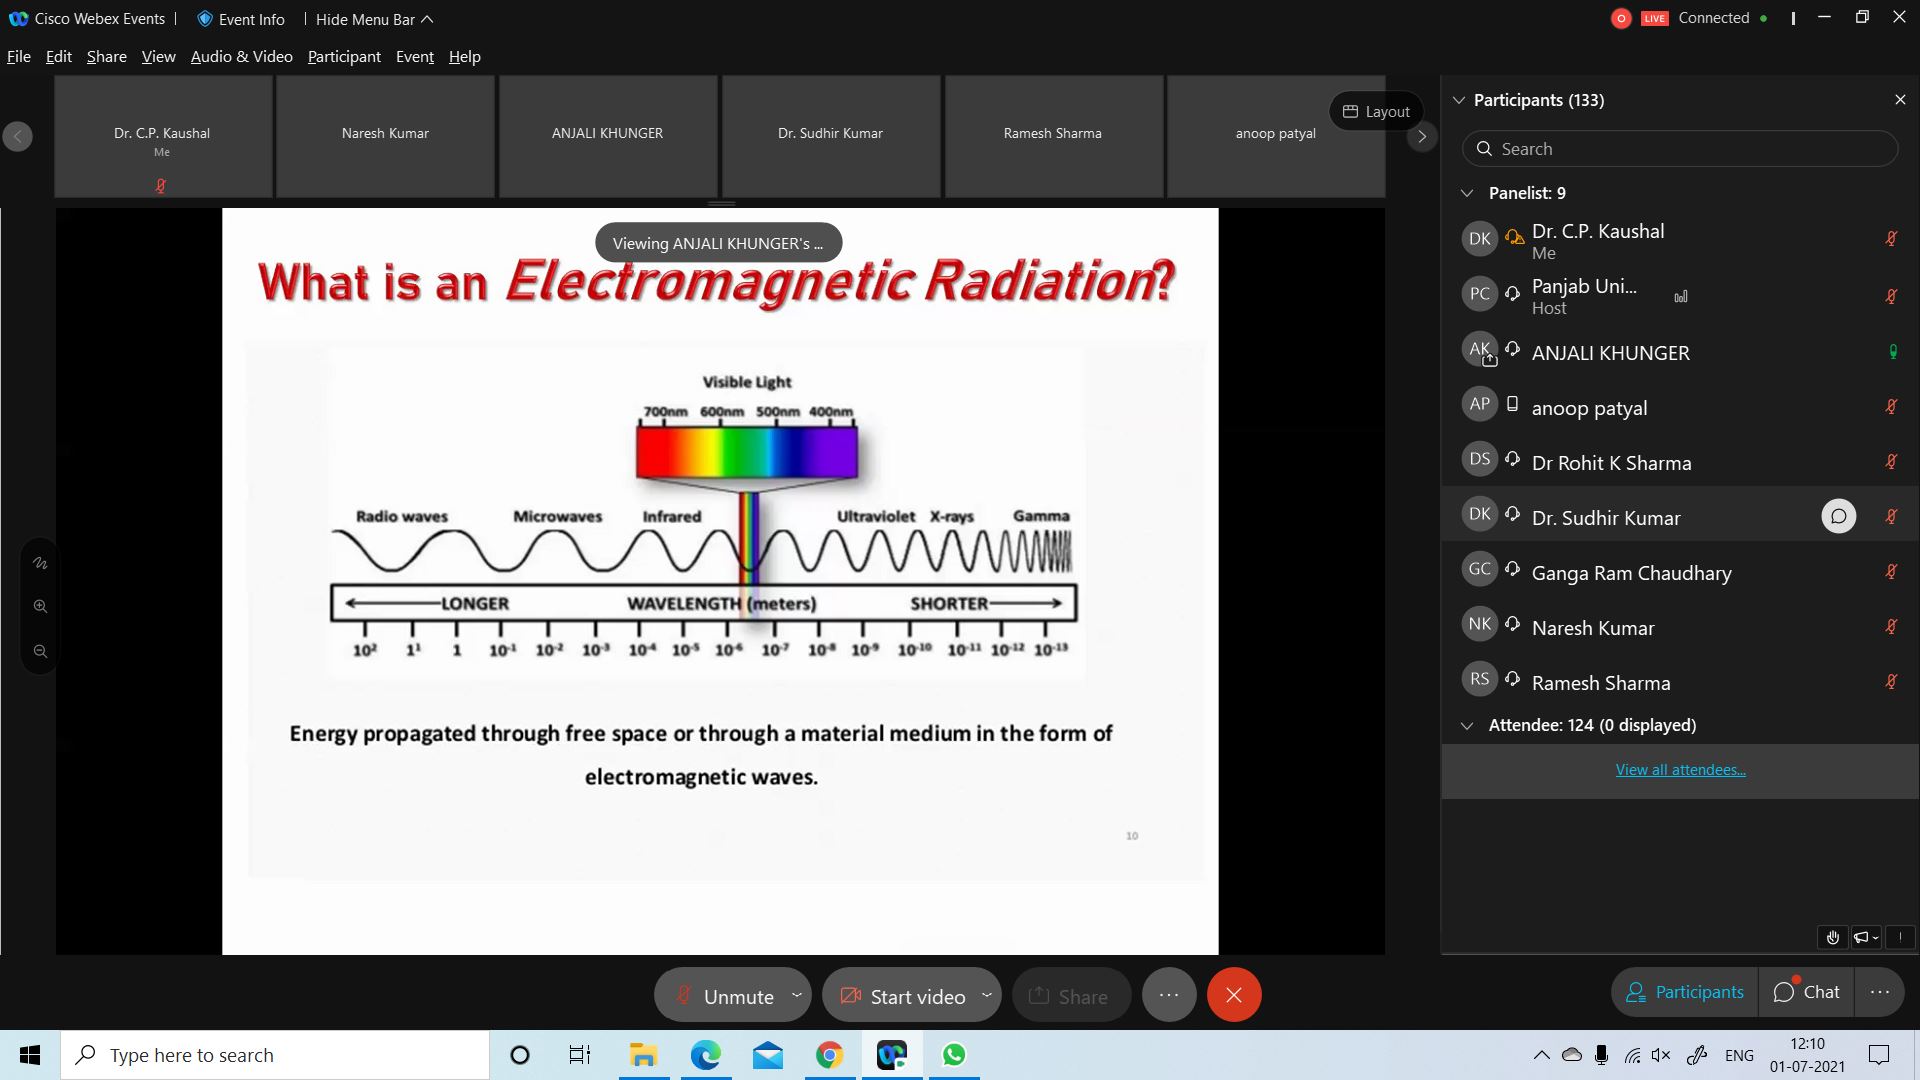Open Microsoft Edge from taskbar
Image resolution: width=1920 pixels, height=1080 pixels.
pyautogui.click(x=705, y=1055)
